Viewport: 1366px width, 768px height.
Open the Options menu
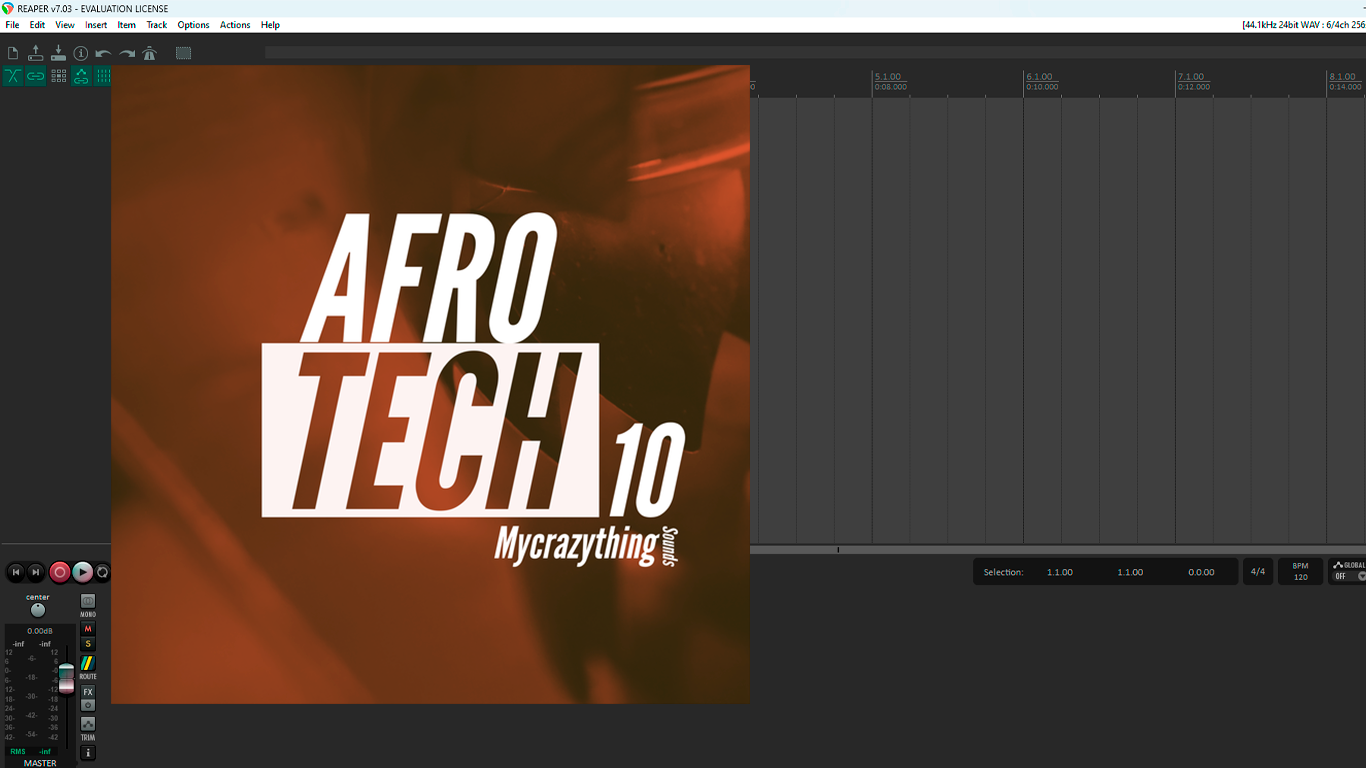[x=194, y=25]
